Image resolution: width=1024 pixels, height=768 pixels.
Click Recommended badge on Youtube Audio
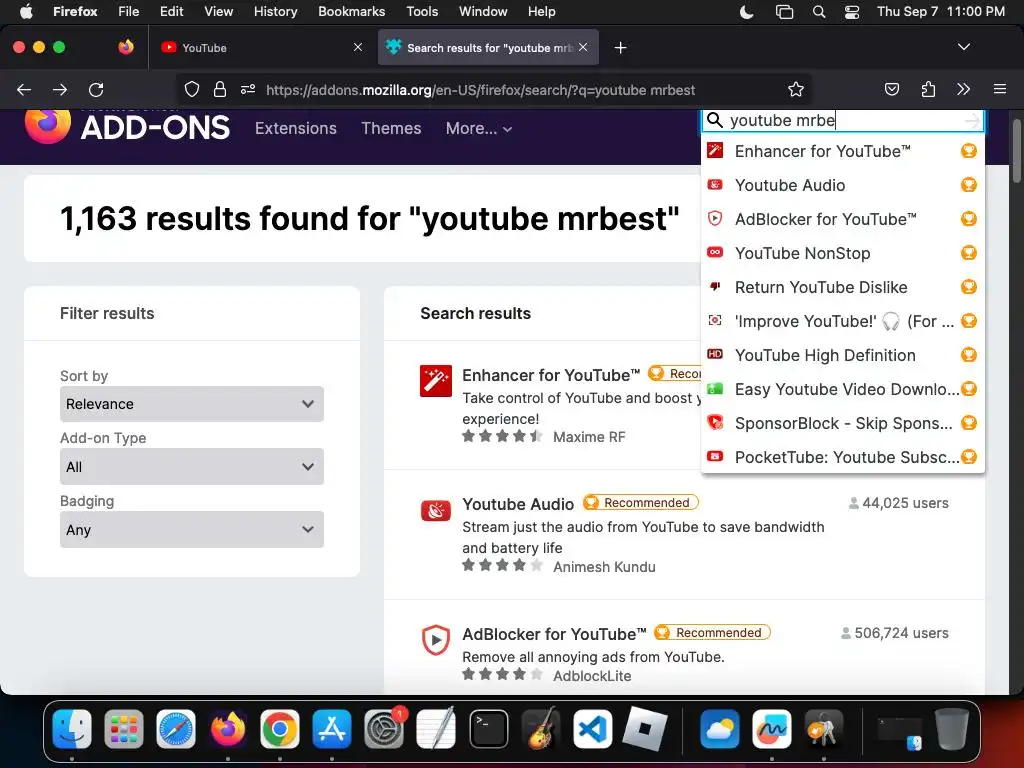(x=641, y=503)
